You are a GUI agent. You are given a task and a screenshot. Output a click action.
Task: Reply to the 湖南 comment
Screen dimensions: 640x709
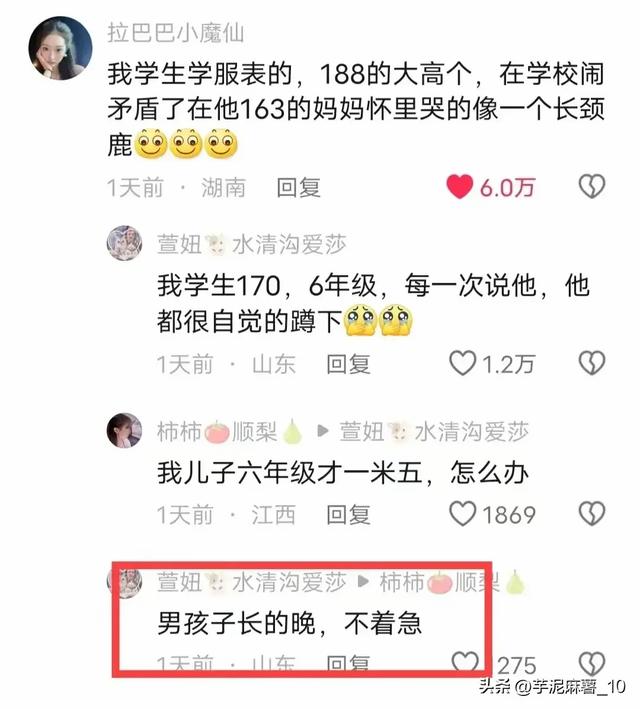tap(299, 188)
